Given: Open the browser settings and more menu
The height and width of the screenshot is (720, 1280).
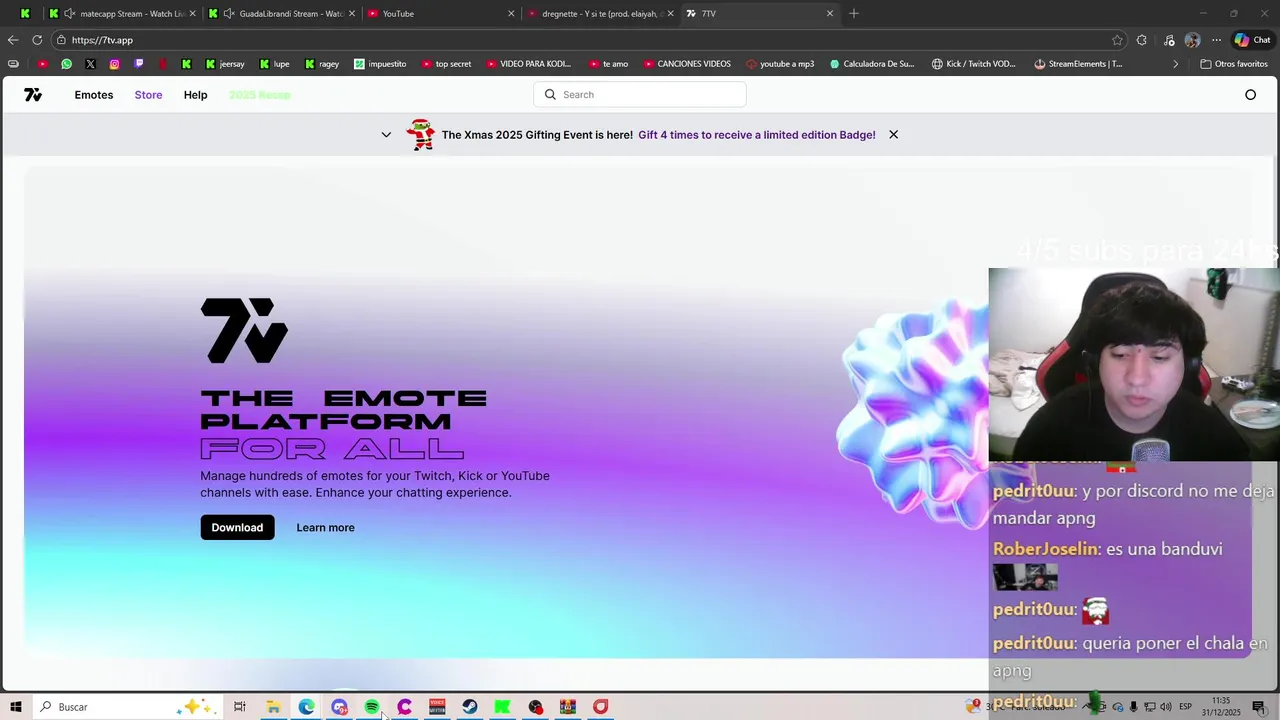Looking at the screenshot, I should click(1216, 40).
